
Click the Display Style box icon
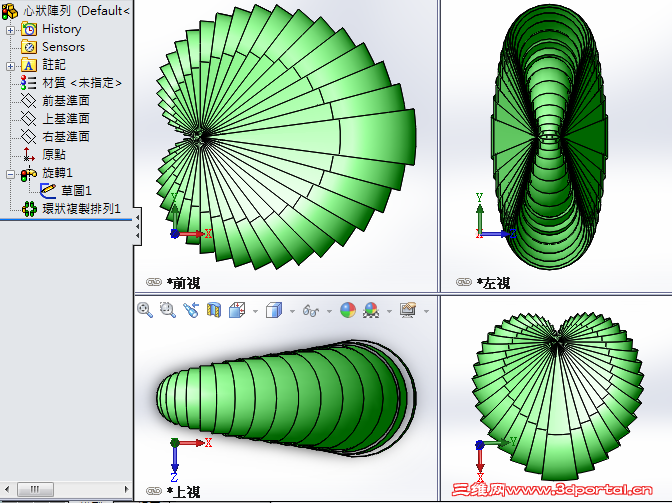point(274,310)
